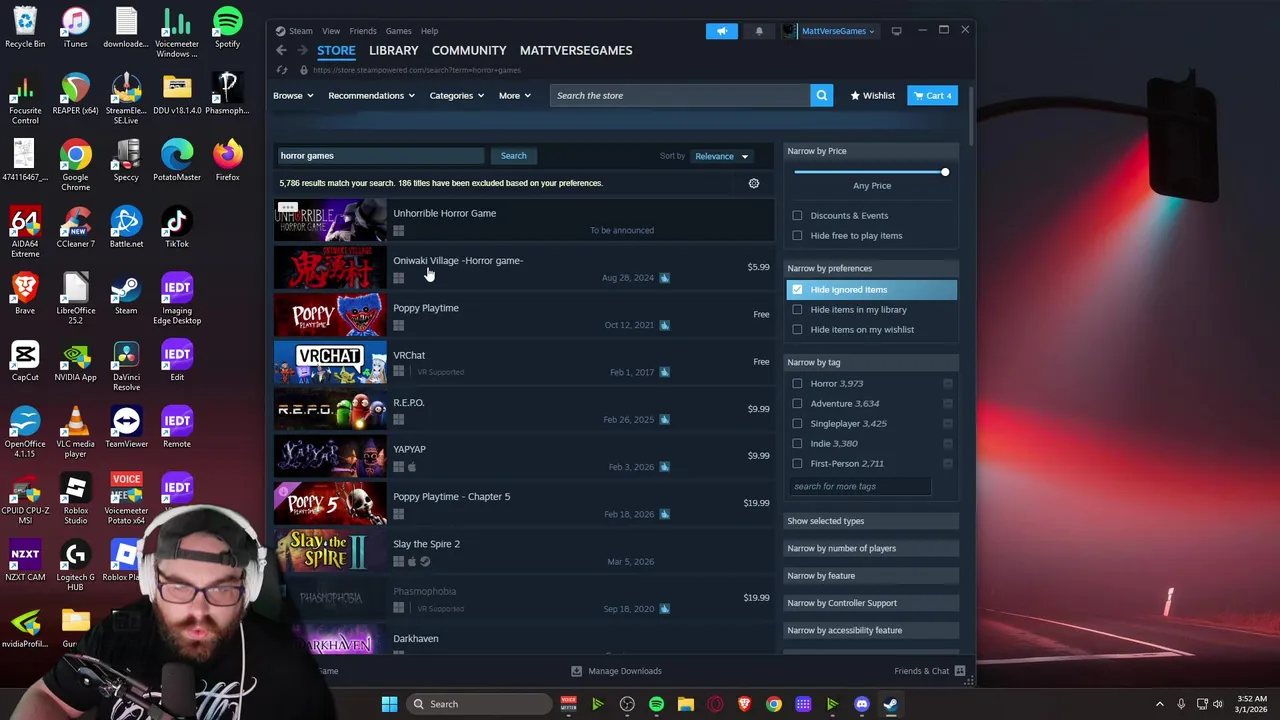Click the VRChat game thumbnail
The width and height of the screenshot is (1280, 720).
(330, 362)
